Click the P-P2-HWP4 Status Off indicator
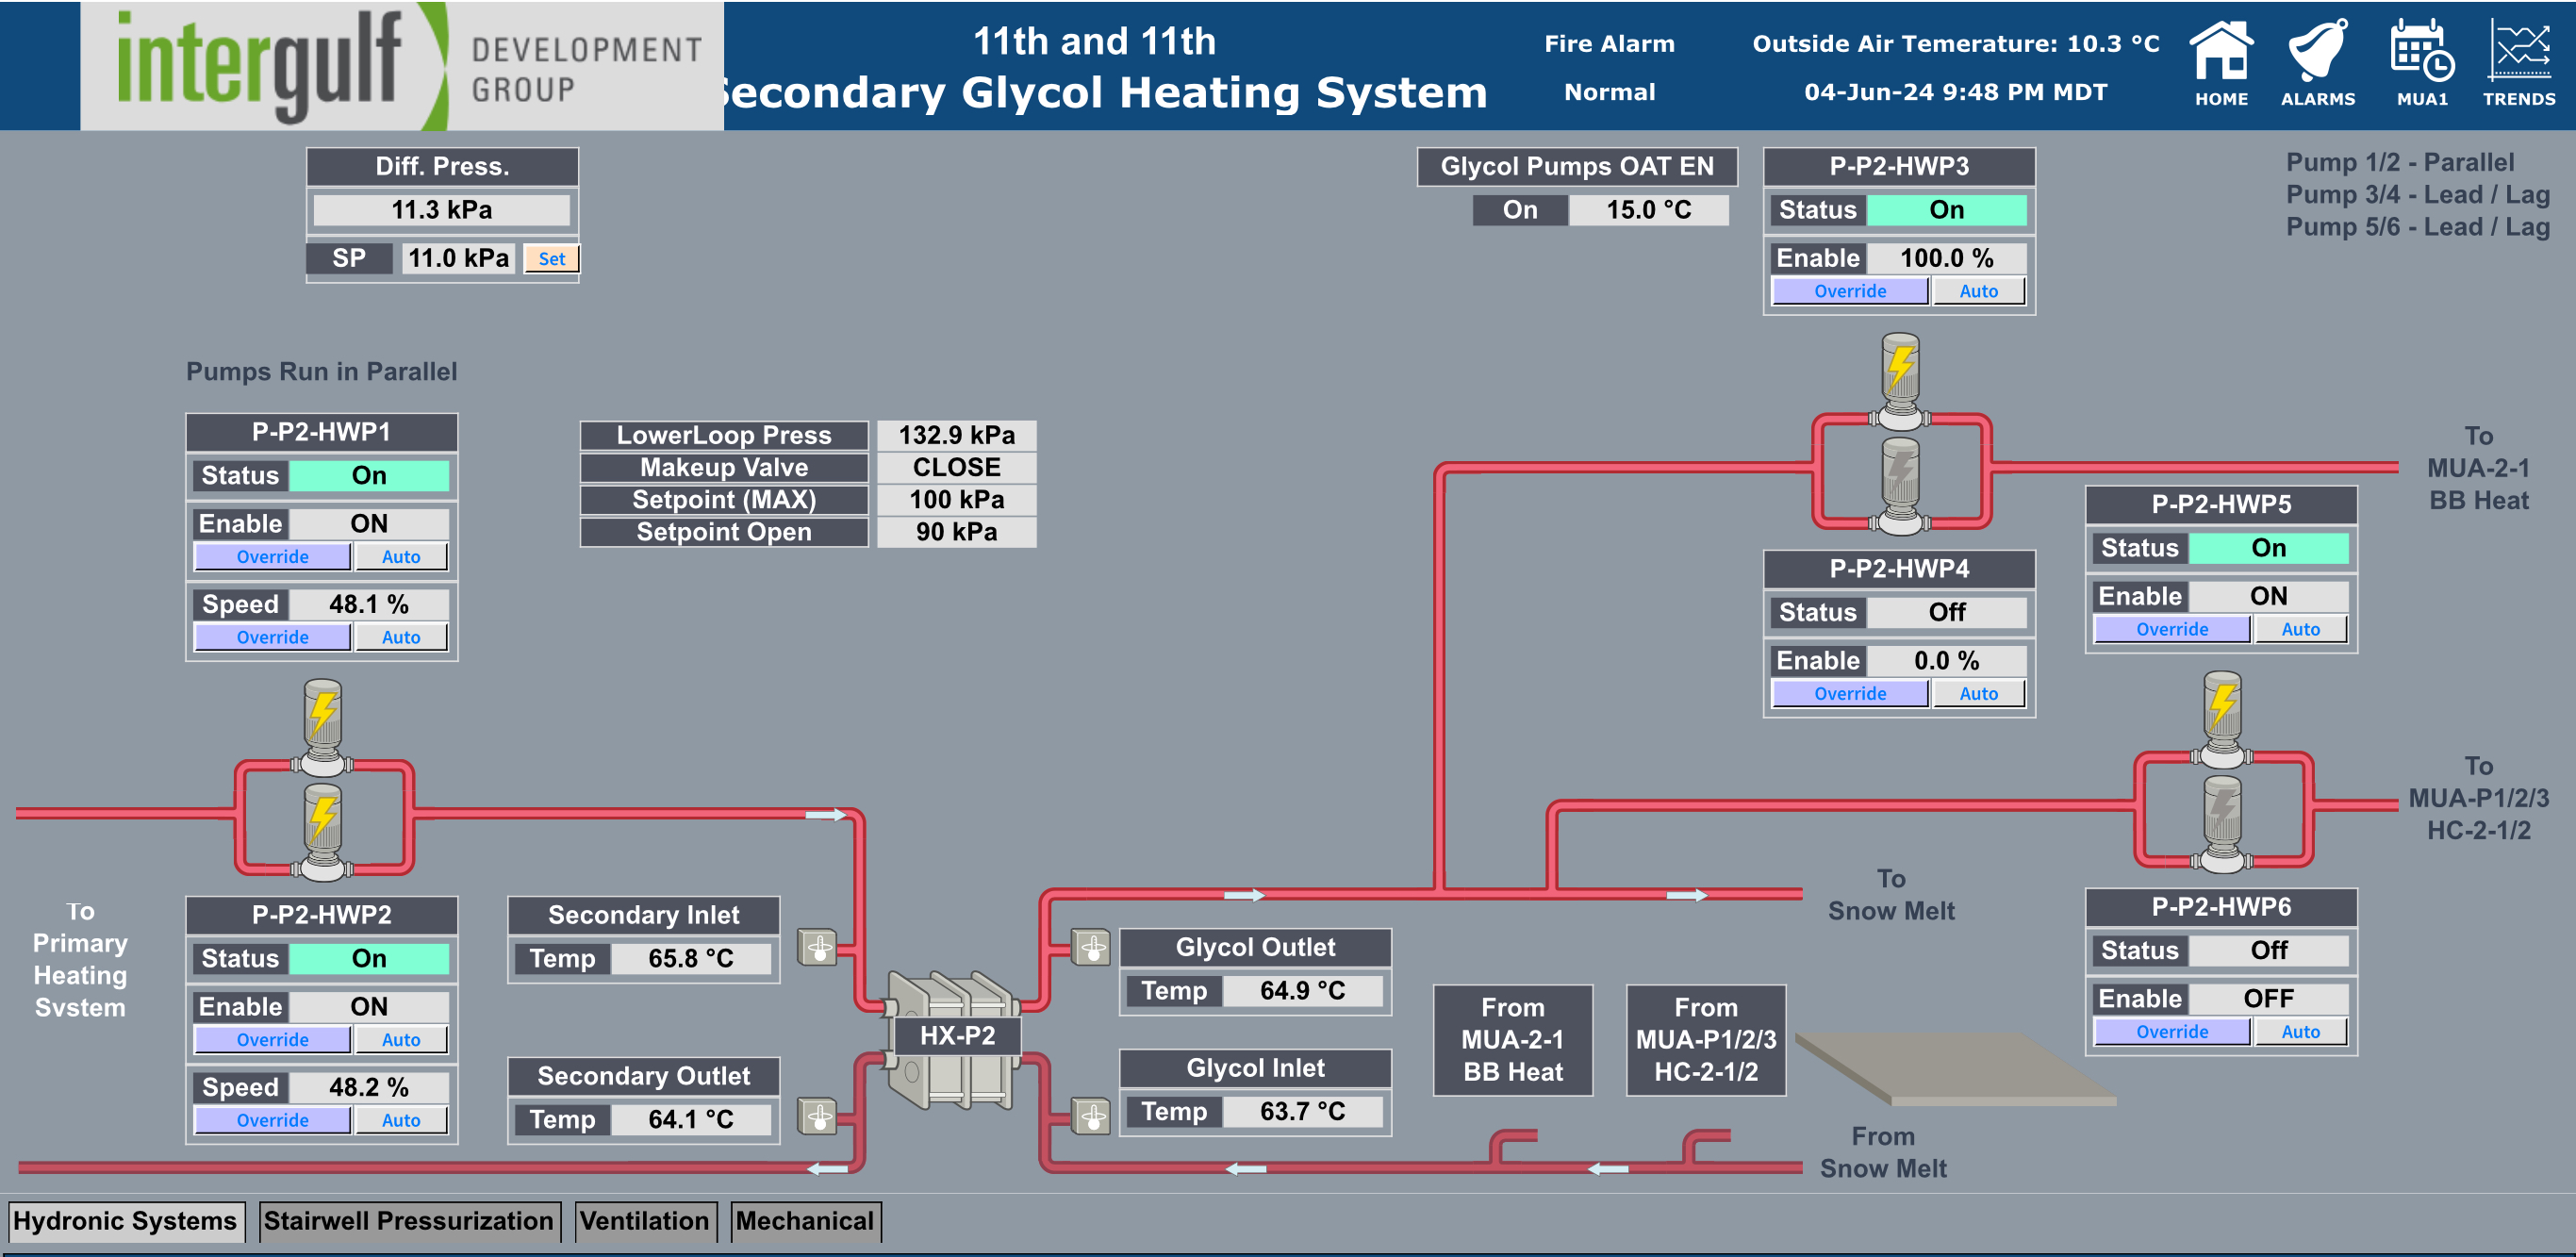 [x=1946, y=612]
